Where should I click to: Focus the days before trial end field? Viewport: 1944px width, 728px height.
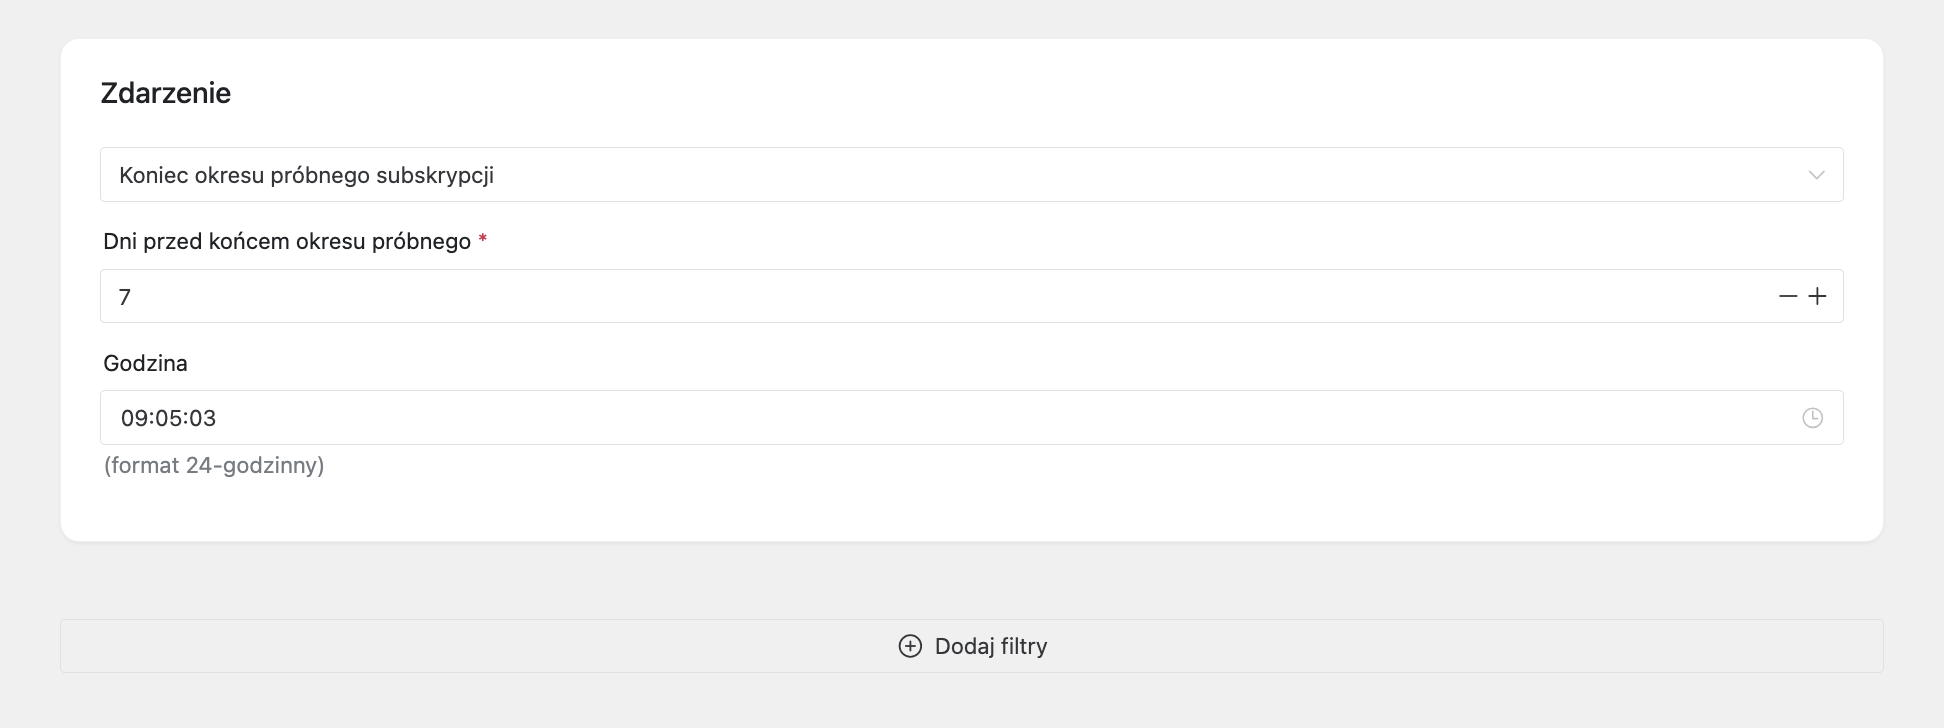click(x=900, y=296)
